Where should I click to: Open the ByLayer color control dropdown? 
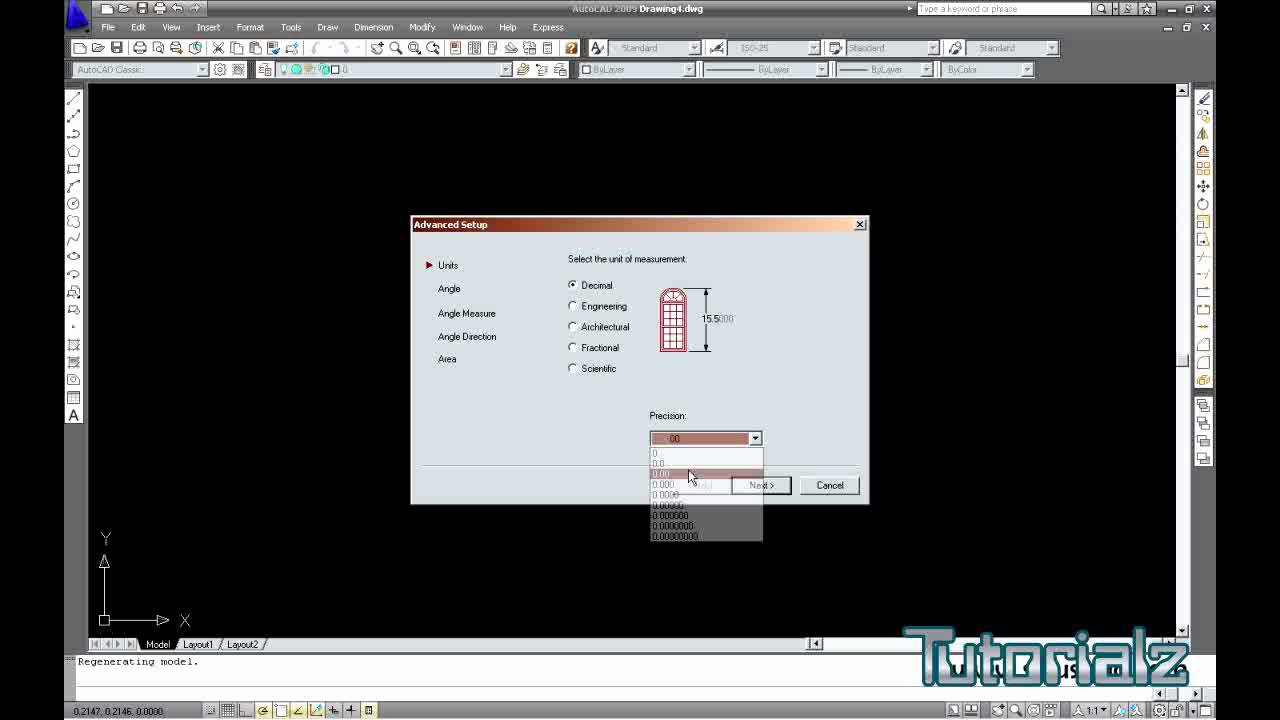[689, 70]
